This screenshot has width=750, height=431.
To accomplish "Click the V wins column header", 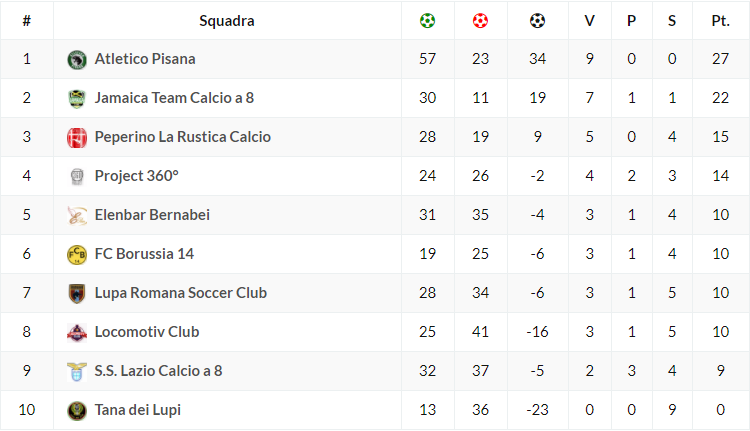I will point(589,20).
